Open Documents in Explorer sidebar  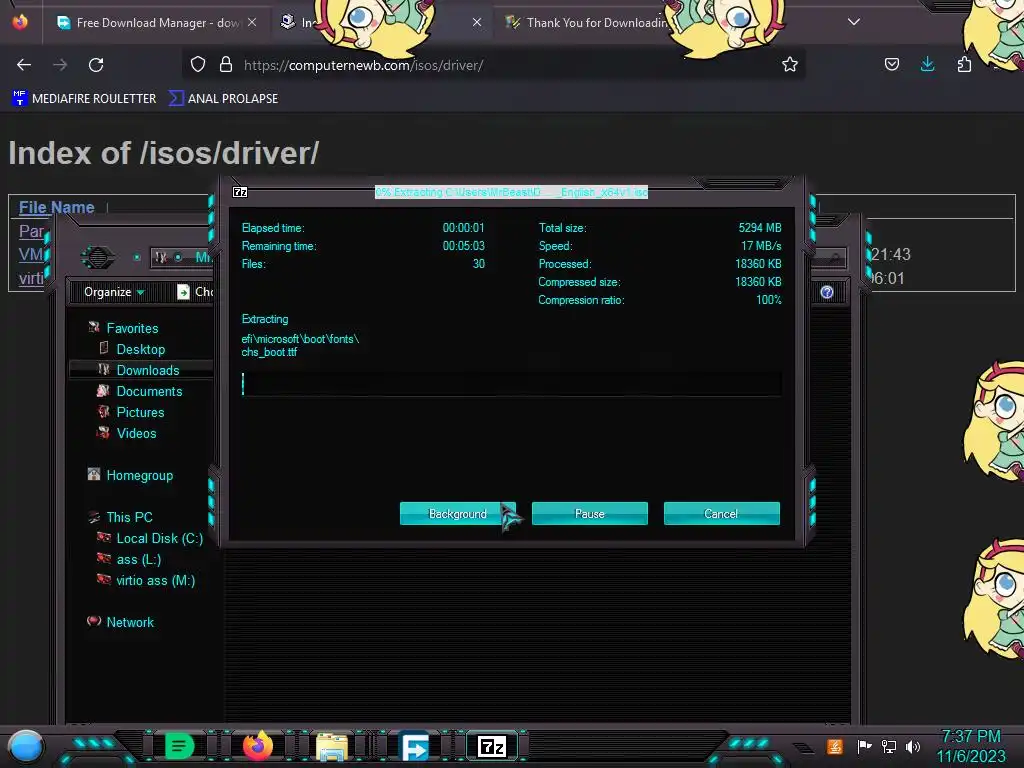coord(149,391)
